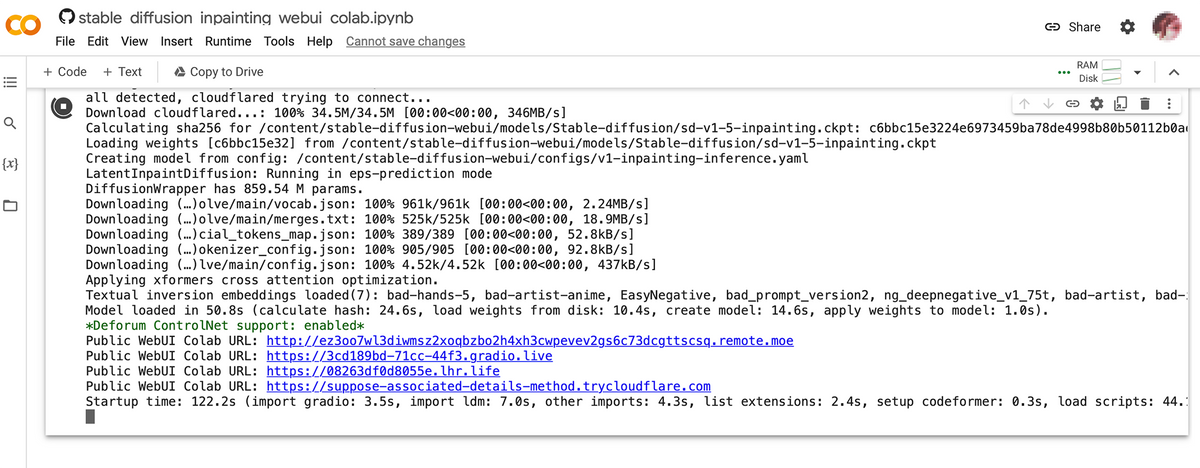The width and height of the screenshot is (1200, 468).
Task: Open notebook settings gear in header
Action: coord(1127,27)
